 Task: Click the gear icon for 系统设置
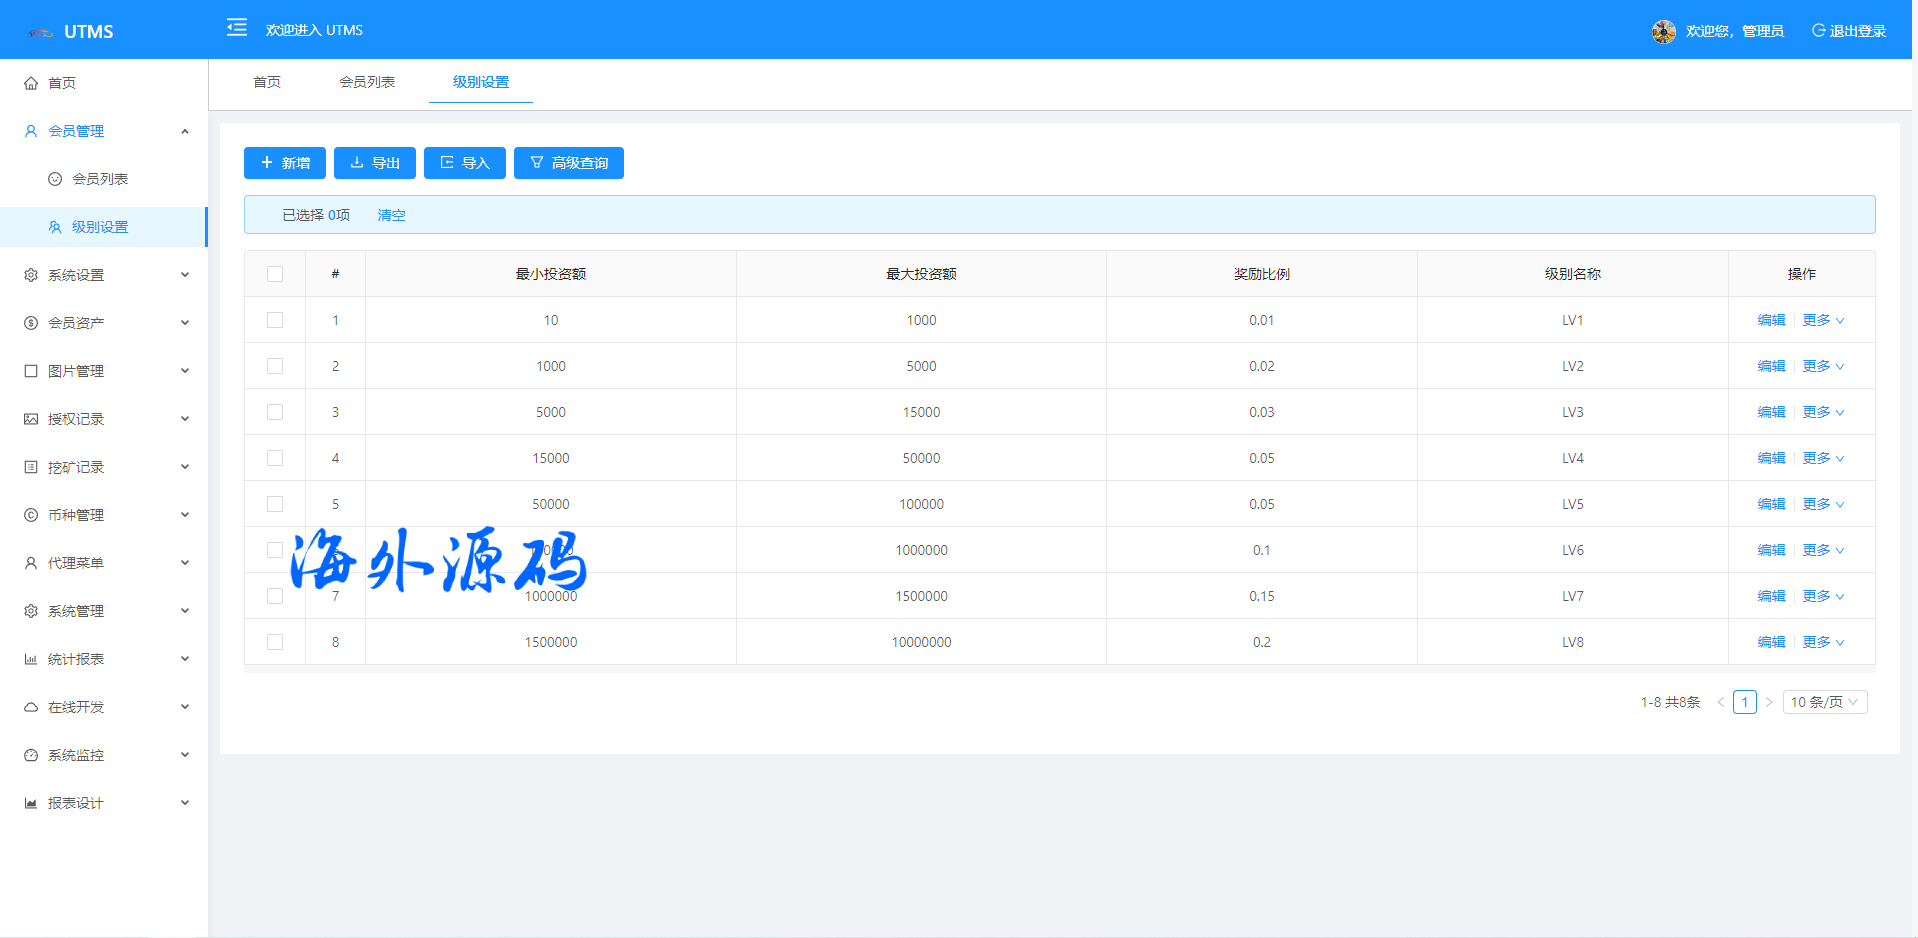[31, 275]
